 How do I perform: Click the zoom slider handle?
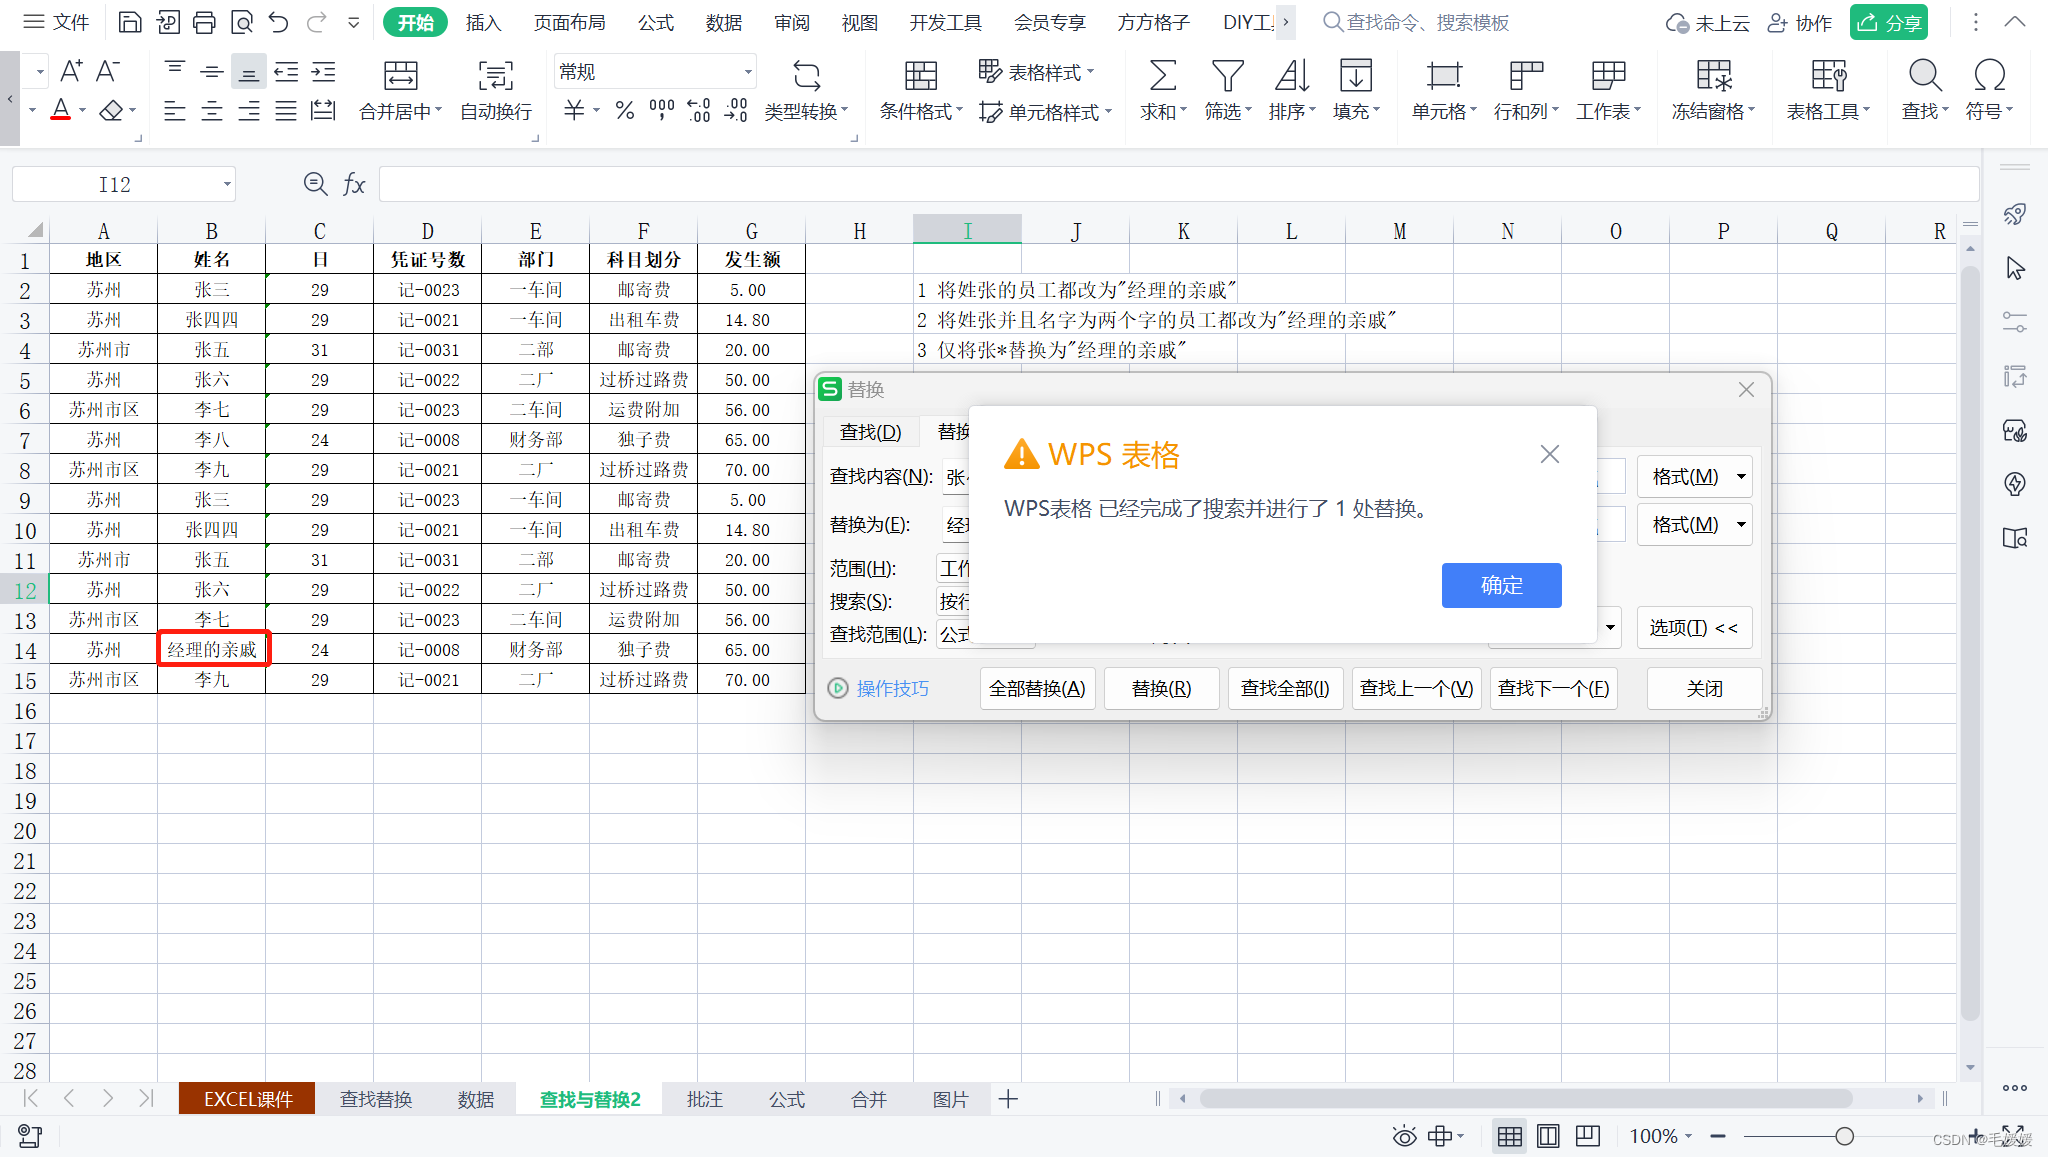pyautogui.click(x=1844, y=1136)
